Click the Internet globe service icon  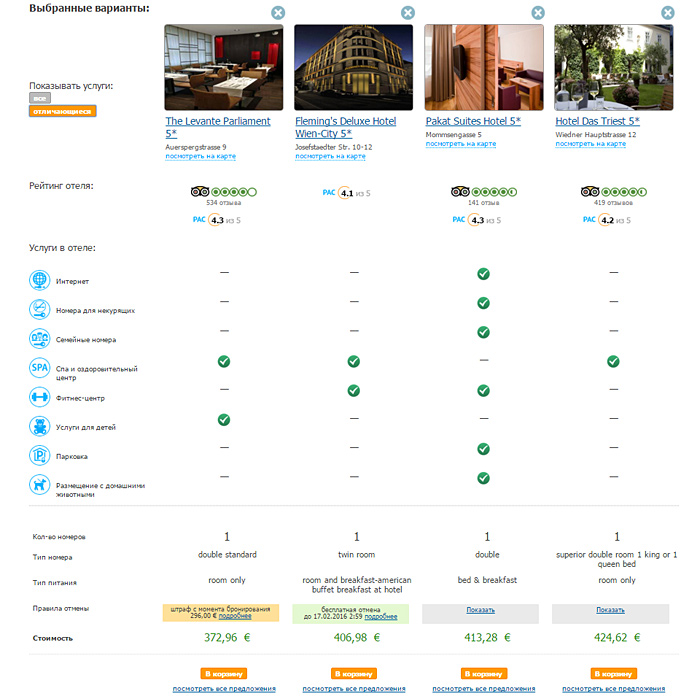click(x=39, y=280)
